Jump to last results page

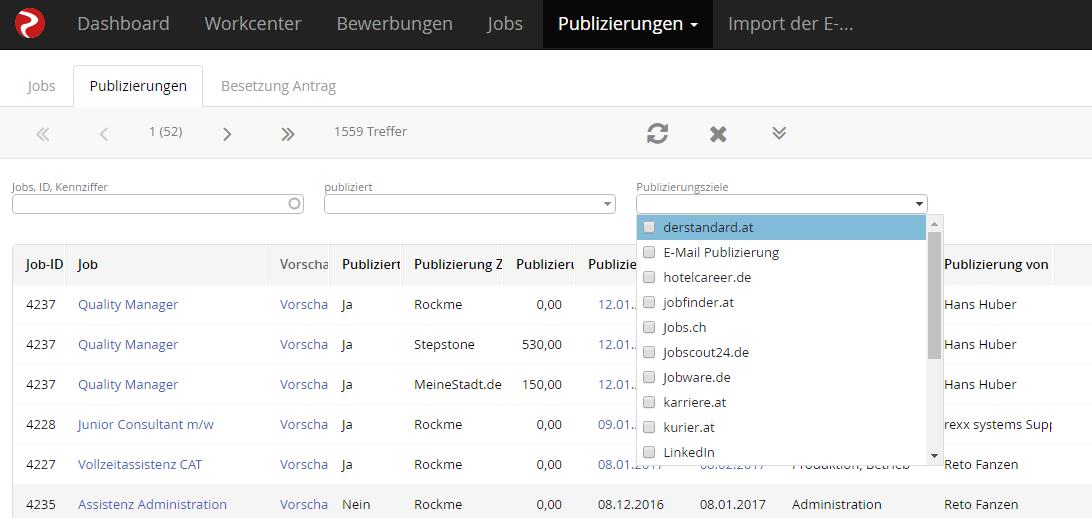point(288,134)
